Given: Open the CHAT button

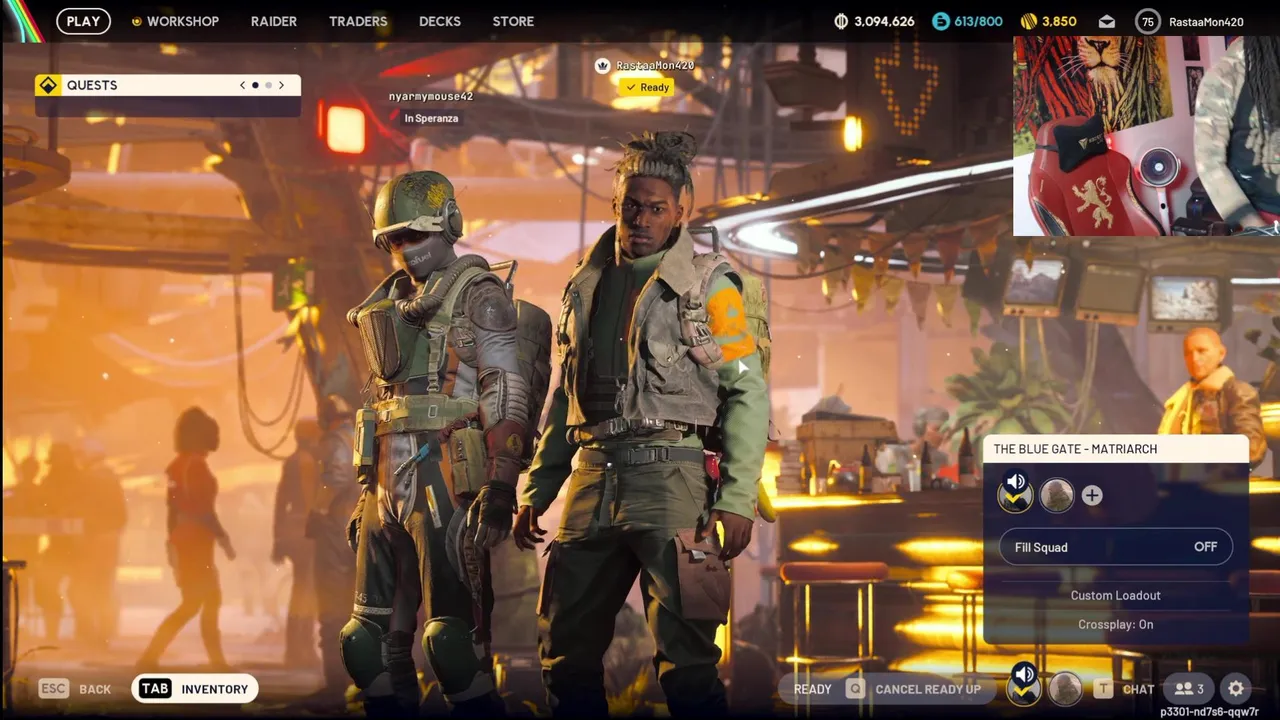Looking at the screenshot, I should (1139, 689).
